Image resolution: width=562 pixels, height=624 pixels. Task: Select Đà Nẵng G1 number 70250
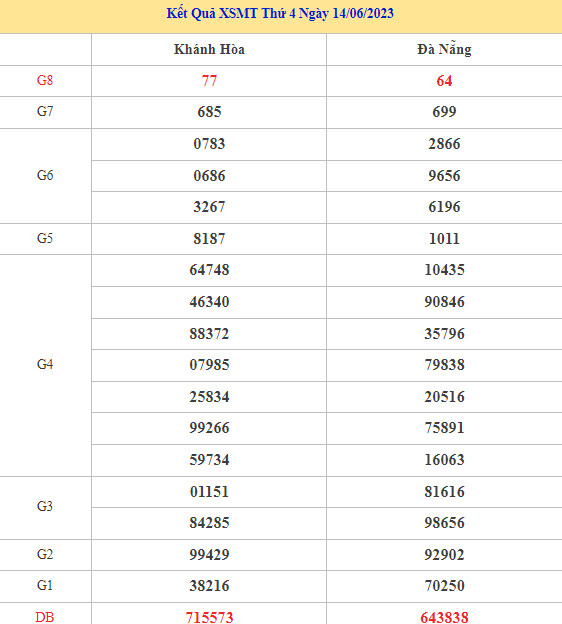pos(444,586)
